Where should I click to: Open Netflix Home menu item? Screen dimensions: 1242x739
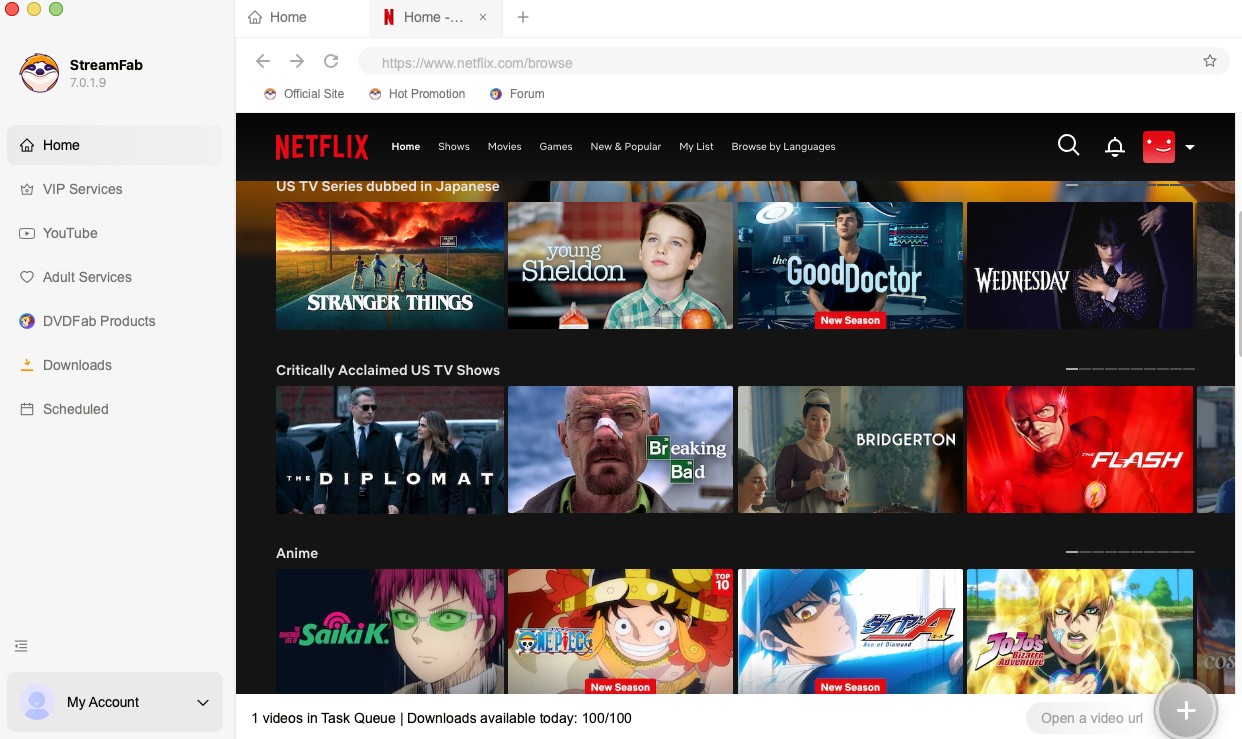pyautogui.click(x=406, y=146)
